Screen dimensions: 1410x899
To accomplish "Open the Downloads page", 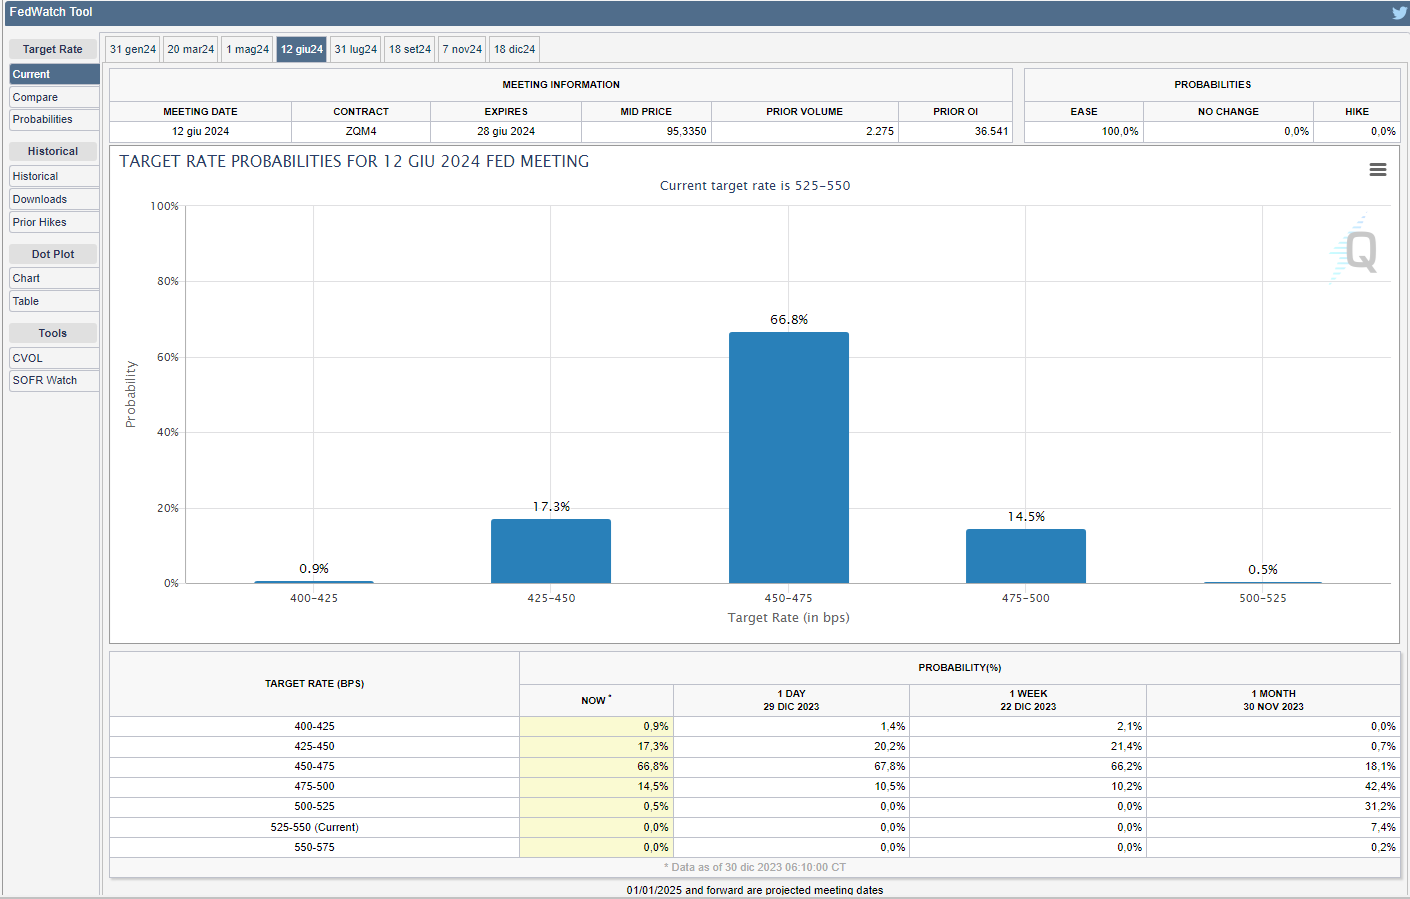I will 54,199.
